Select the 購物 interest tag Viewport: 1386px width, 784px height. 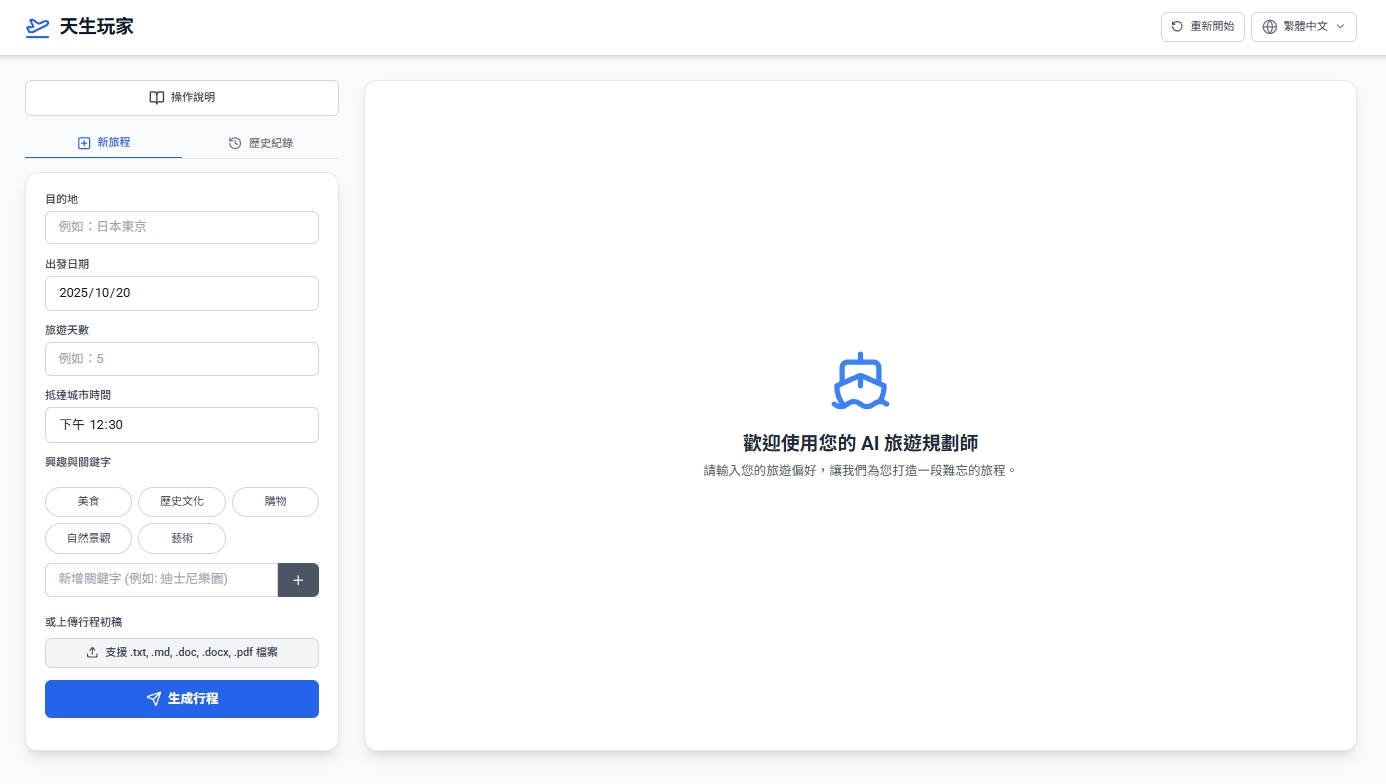[275, 502]
